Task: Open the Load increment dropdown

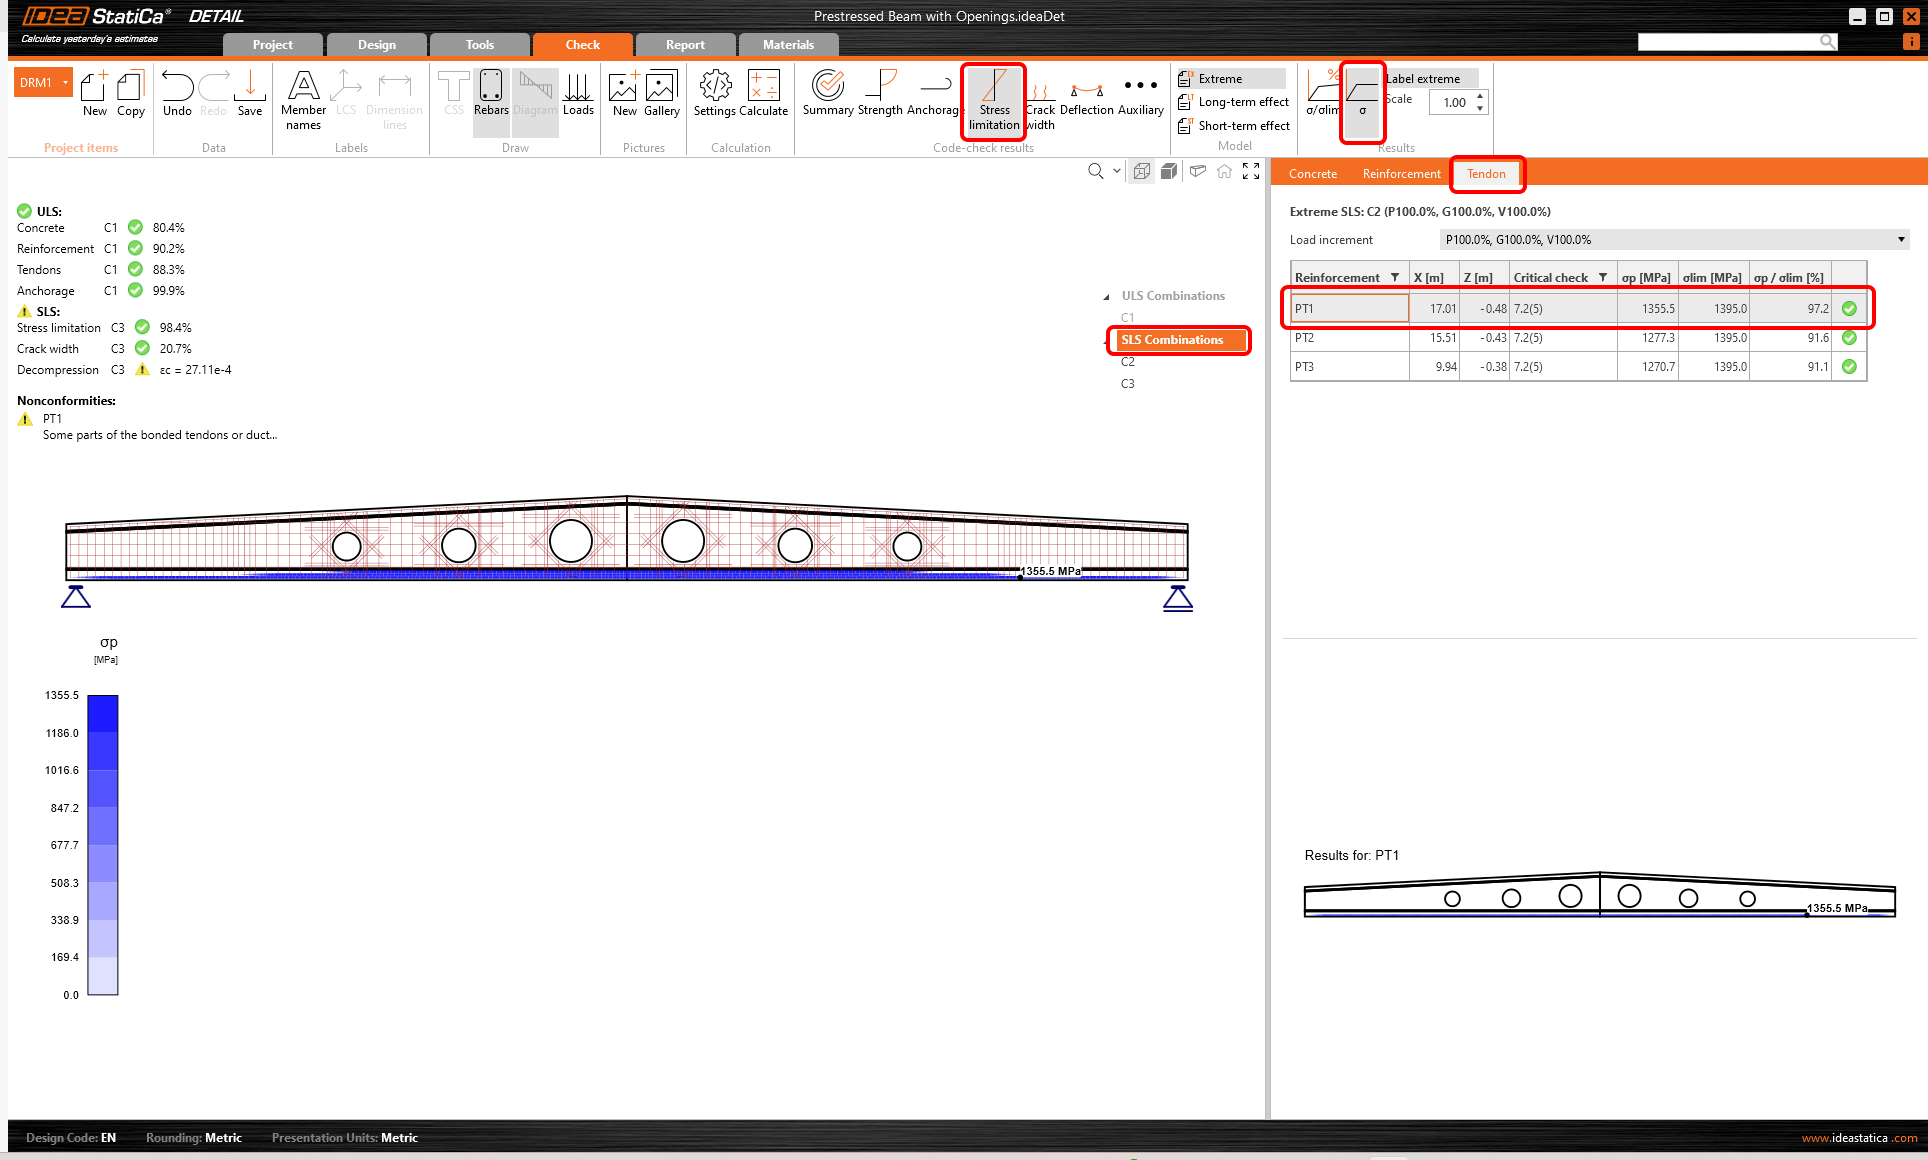Action: coord(1901,240)
